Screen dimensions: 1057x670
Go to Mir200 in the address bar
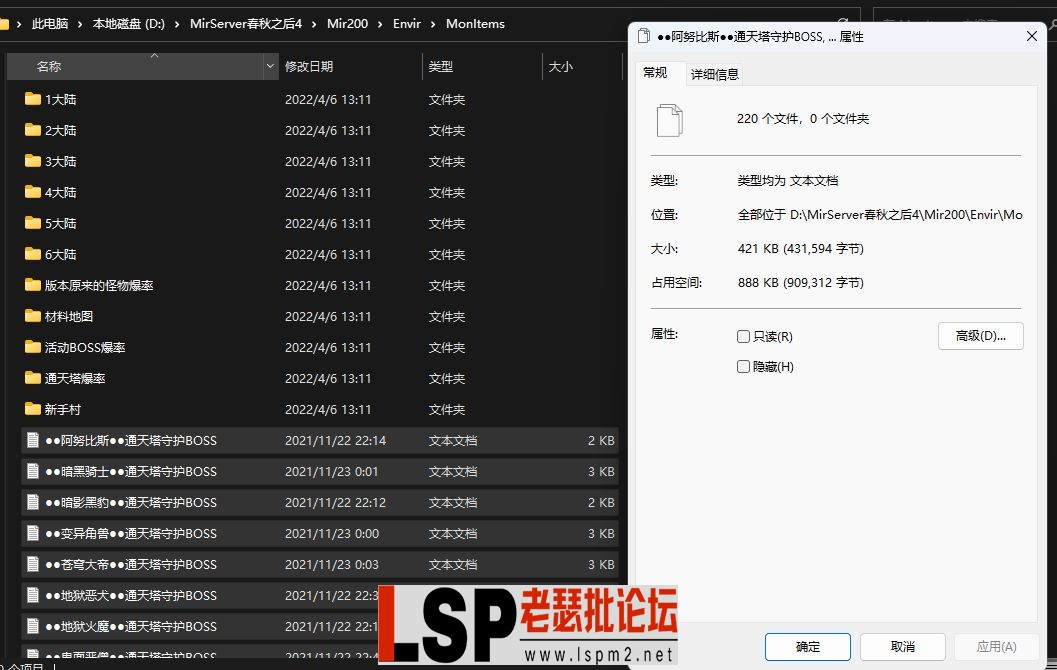tap(347, 24)
